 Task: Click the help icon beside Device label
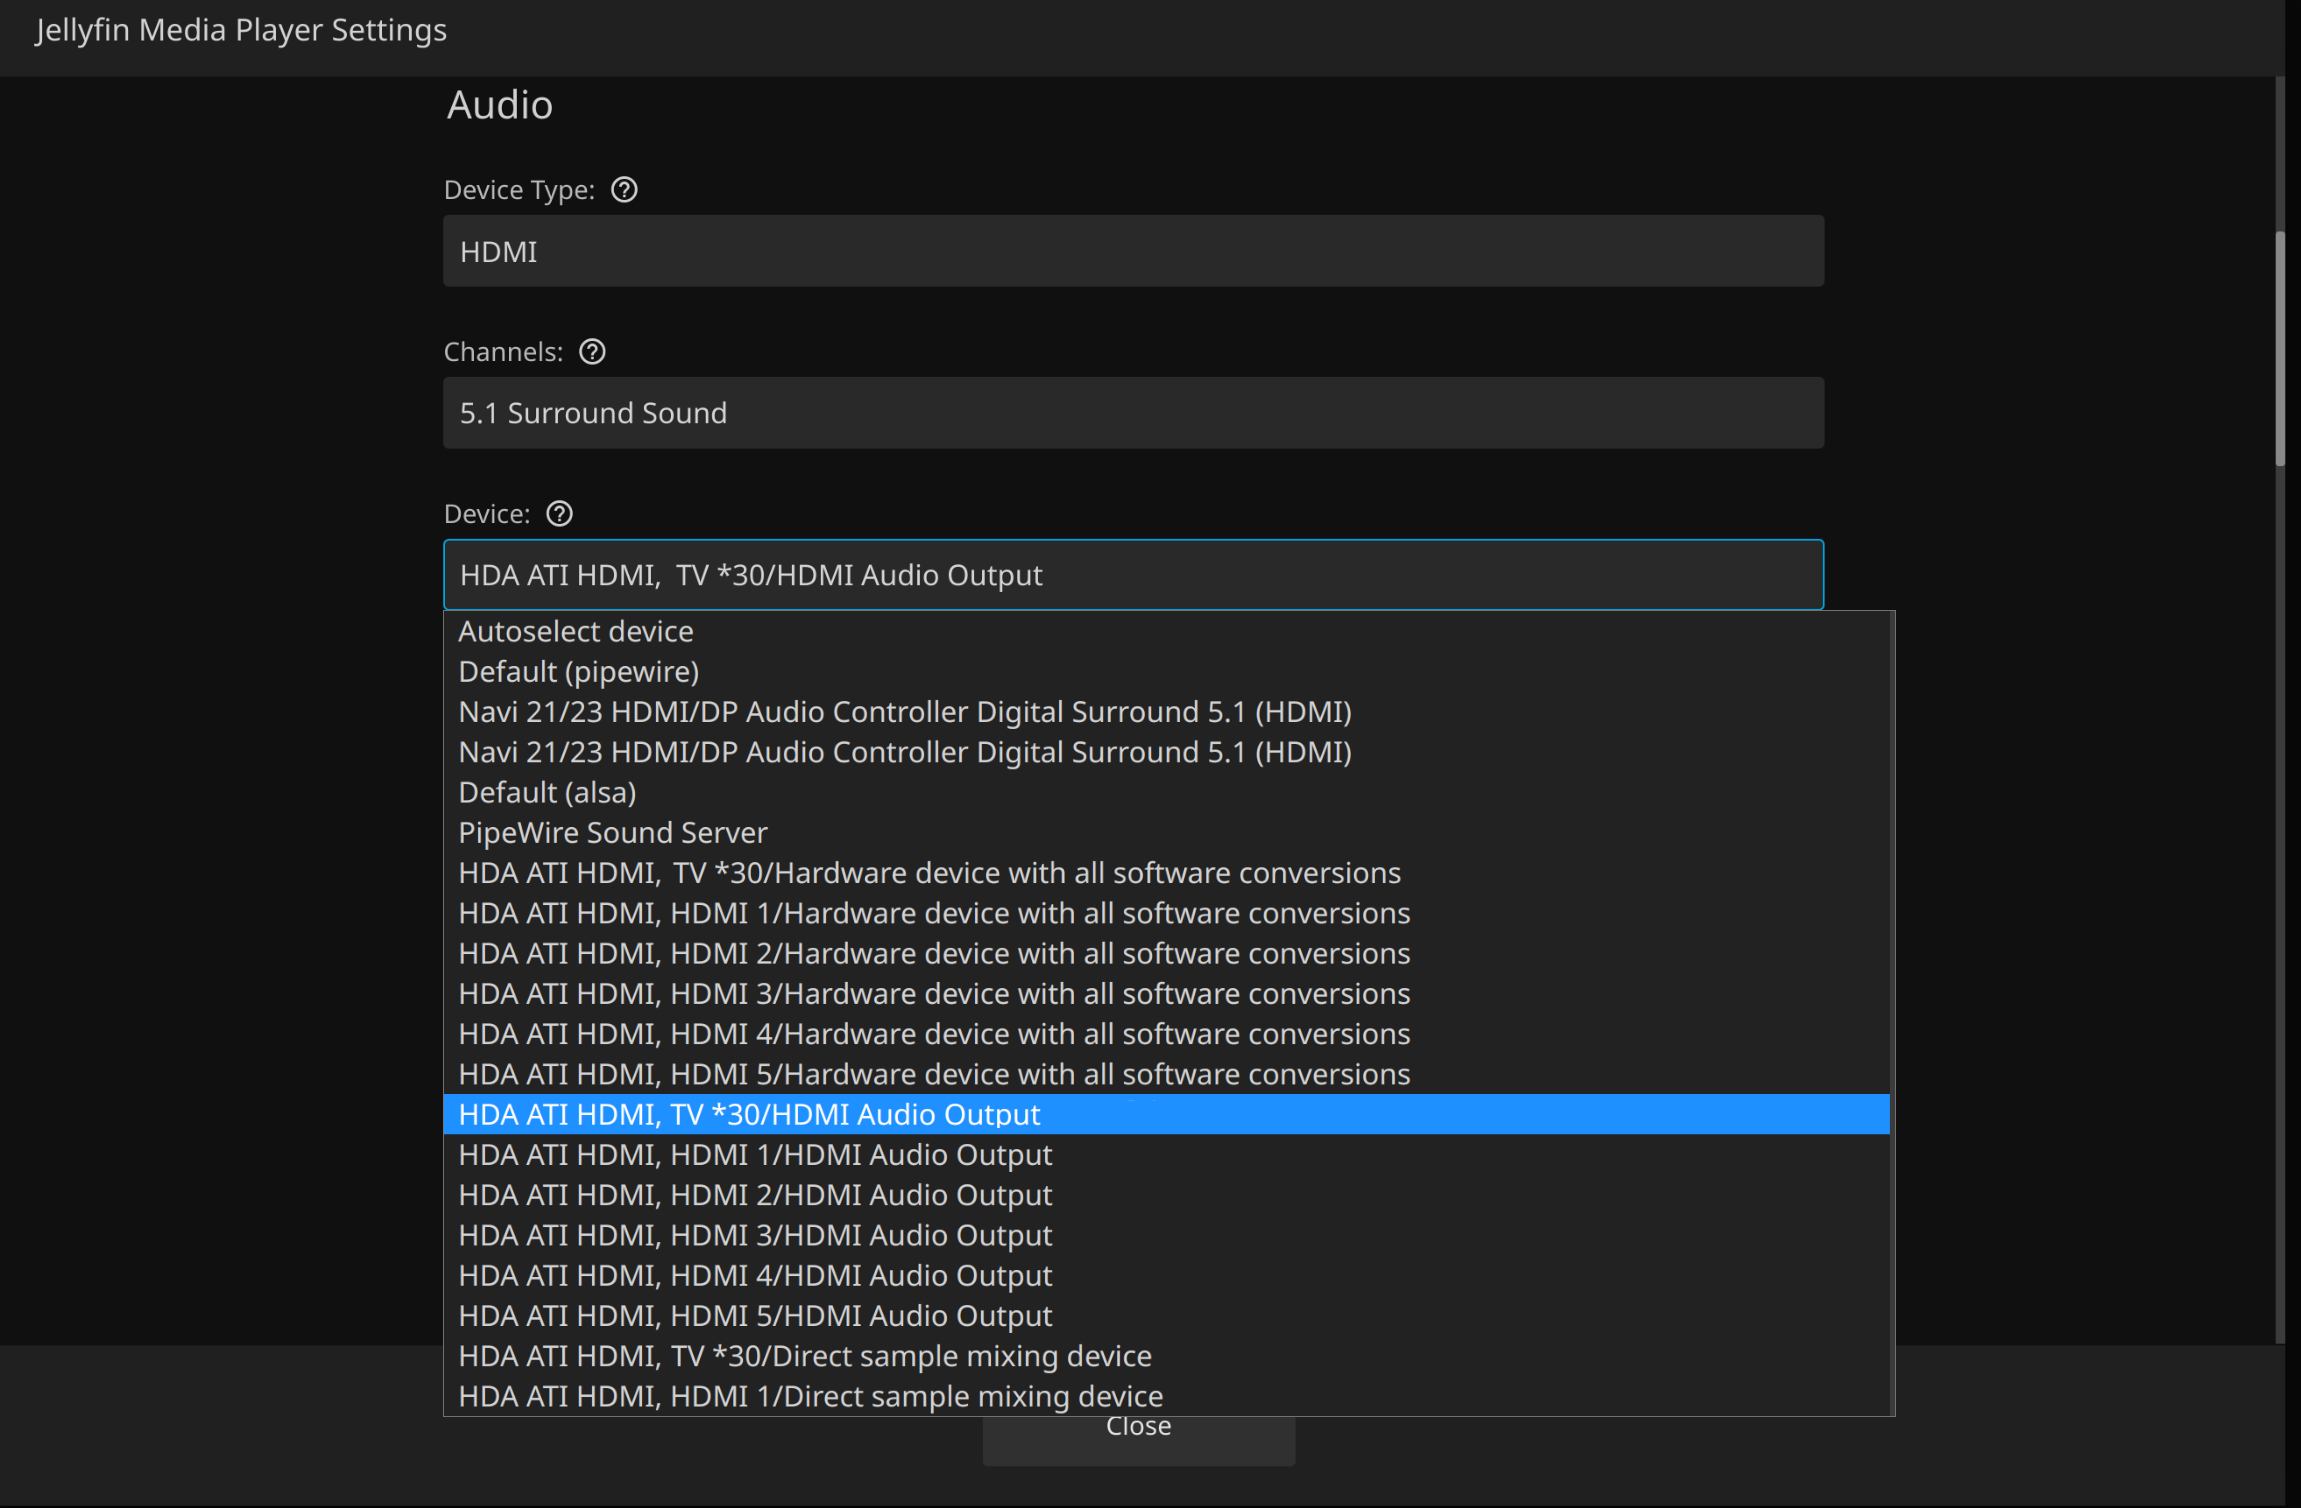[x=559, y=514]
